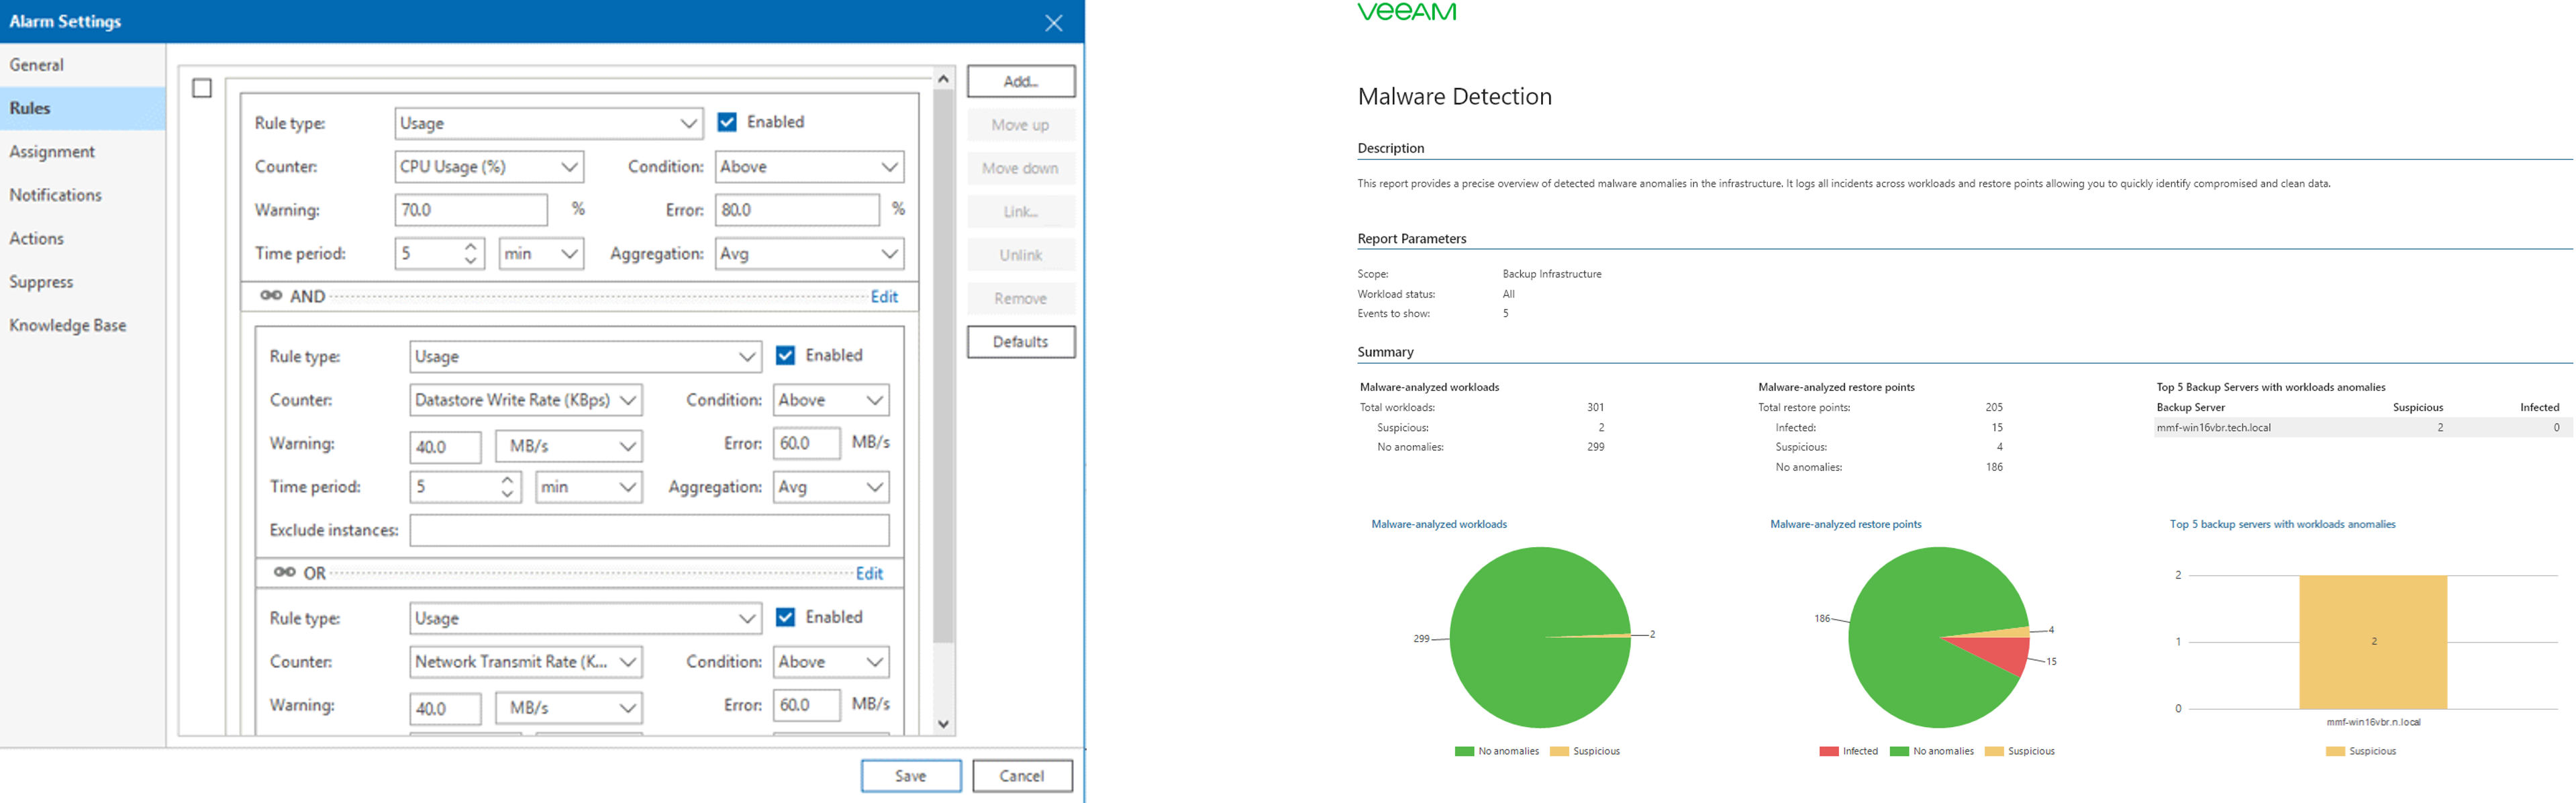Click the Exclude instances input field
Image resolution: width=2576 pixels, height=803 pixels.
point(649,530)
